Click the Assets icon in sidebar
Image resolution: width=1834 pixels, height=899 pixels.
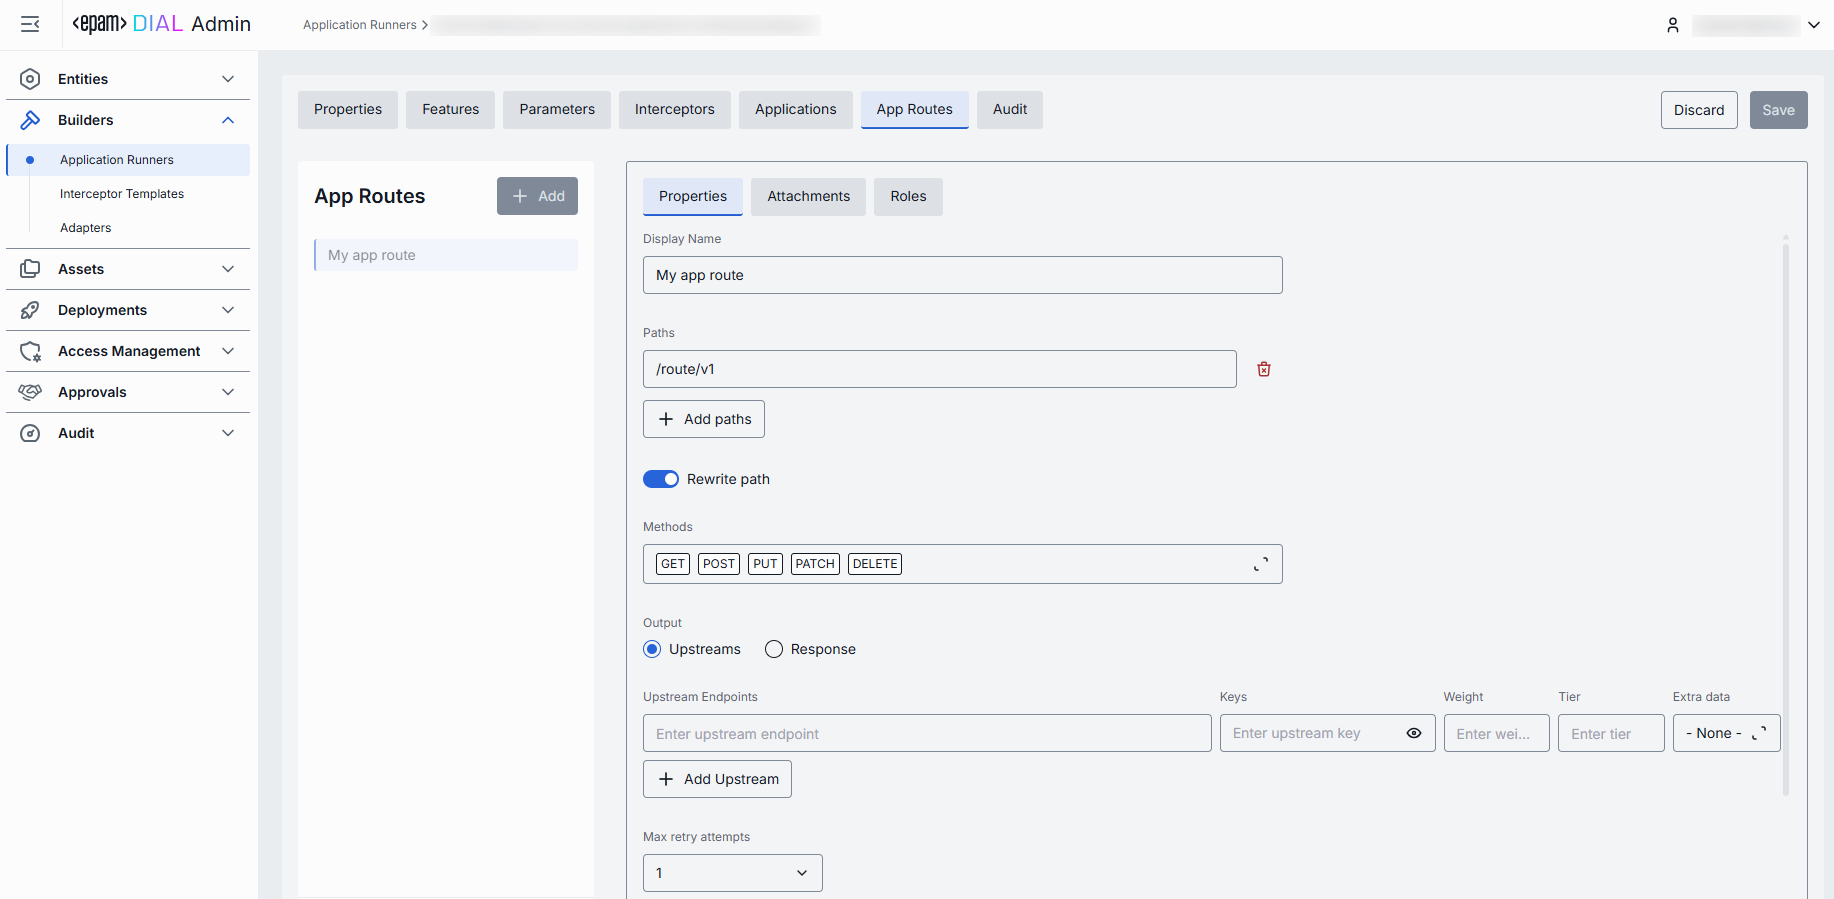(30, 269)
